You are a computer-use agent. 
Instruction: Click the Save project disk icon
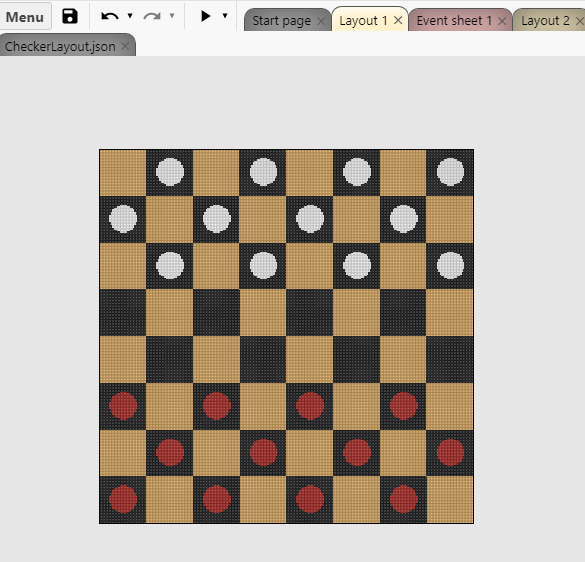pos(70,16)
